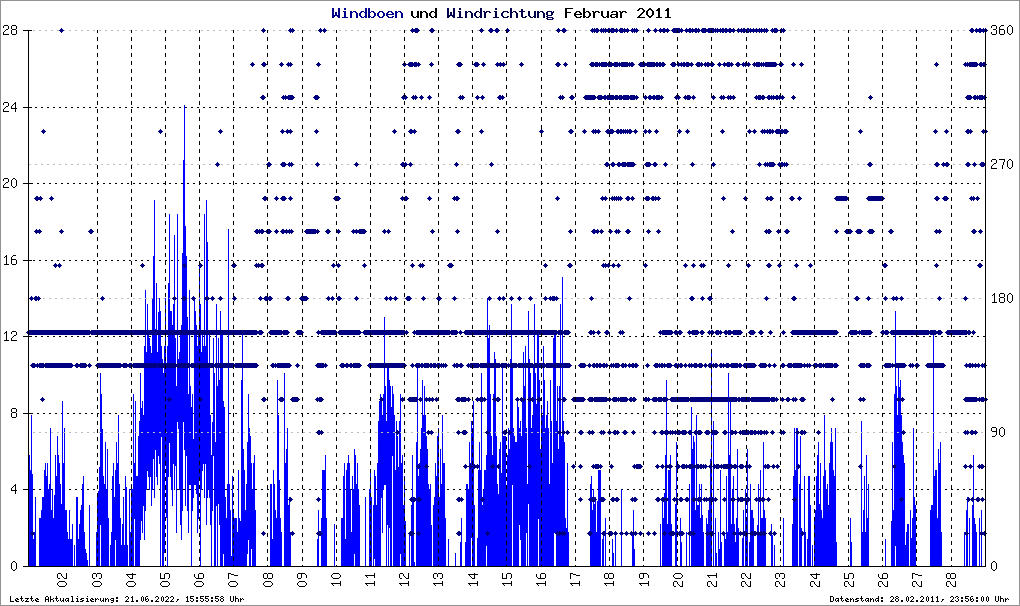The image size is (1020, 606).
Task: Click the day label 14 on x-axis
Action: 472,579
